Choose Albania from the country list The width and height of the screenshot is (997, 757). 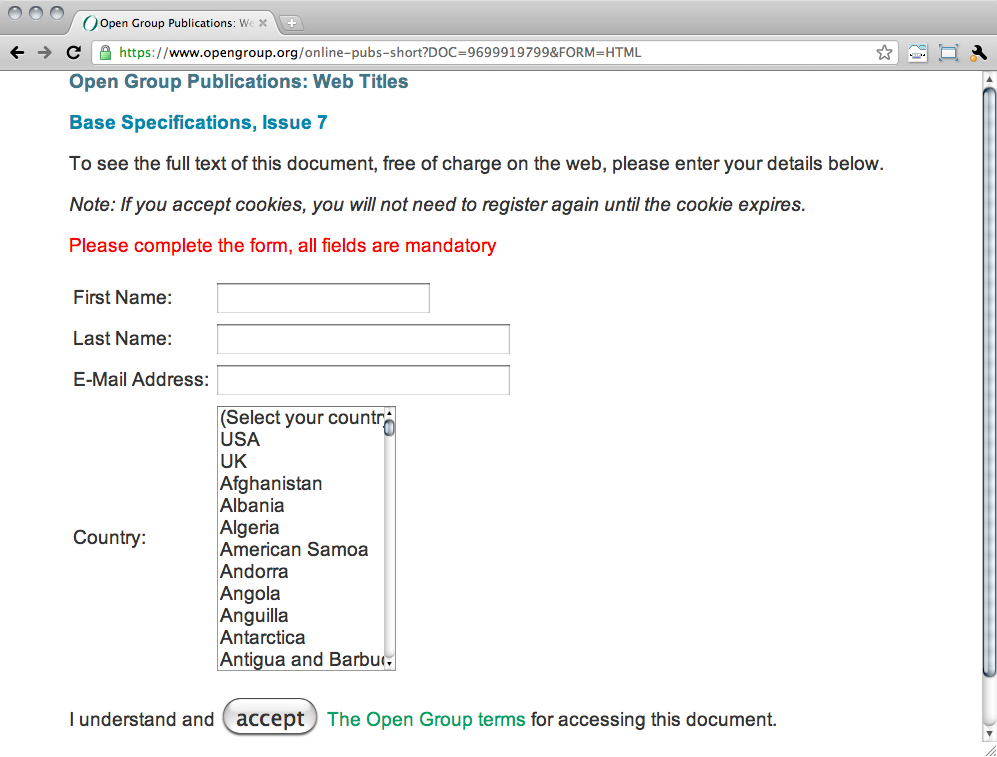click(252, 506)
